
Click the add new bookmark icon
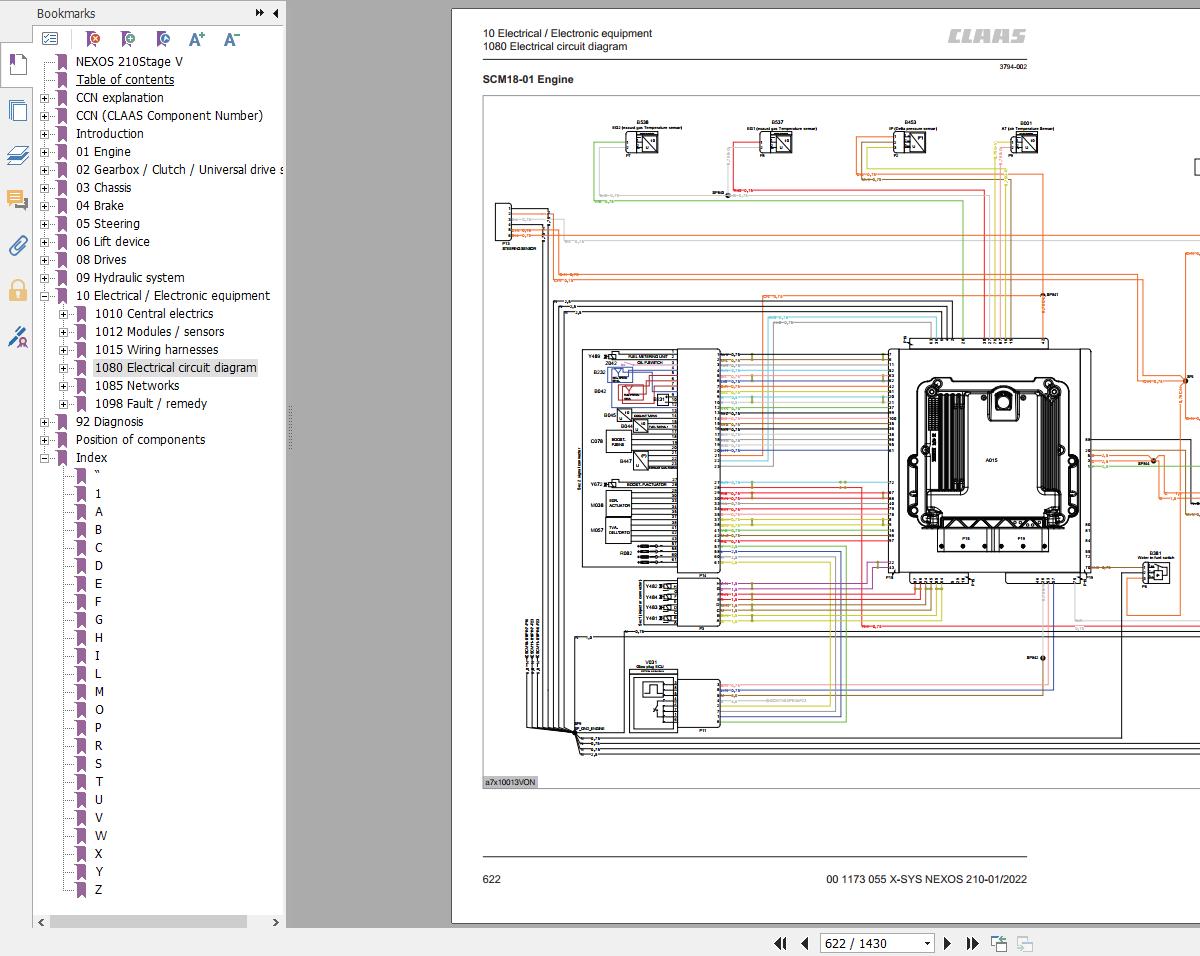128,39
